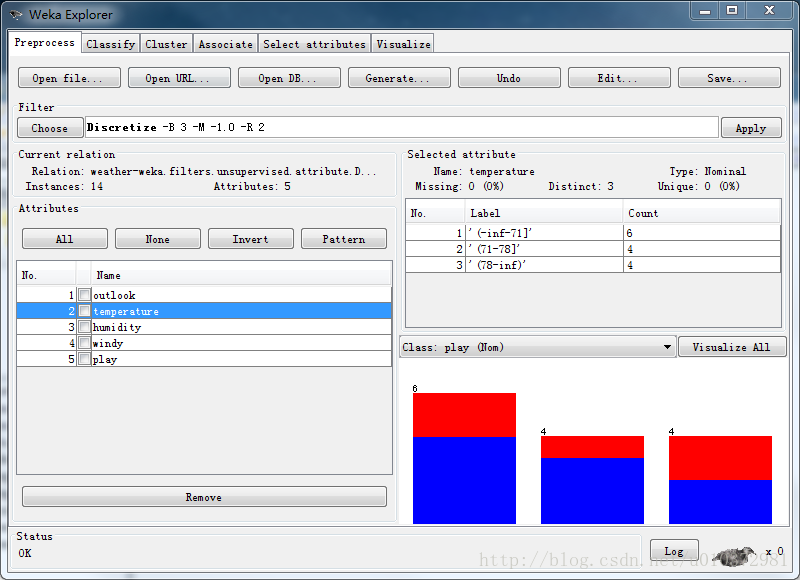Click the Generate... button
Screen dimensions: 800x580
click(x=399, y=78)
